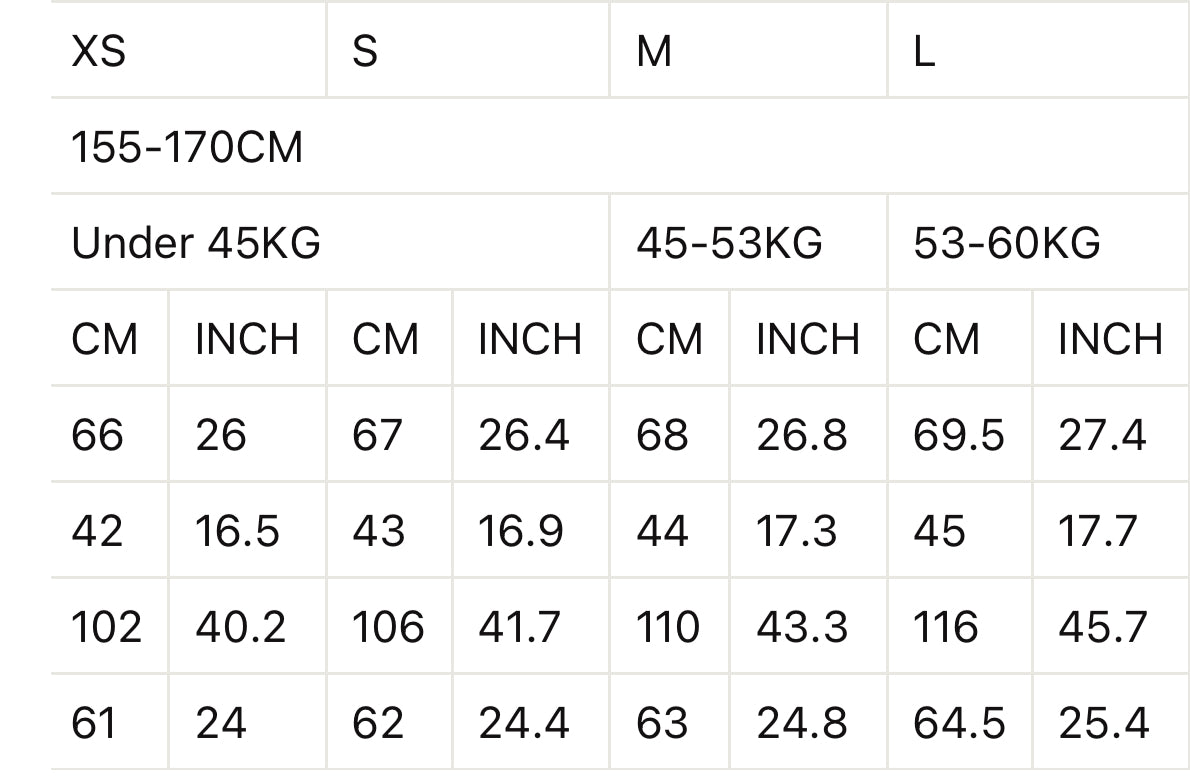Viewport: 1190px width, 783px height.
Task: Click the XS size column header
Action: (99, 51)
